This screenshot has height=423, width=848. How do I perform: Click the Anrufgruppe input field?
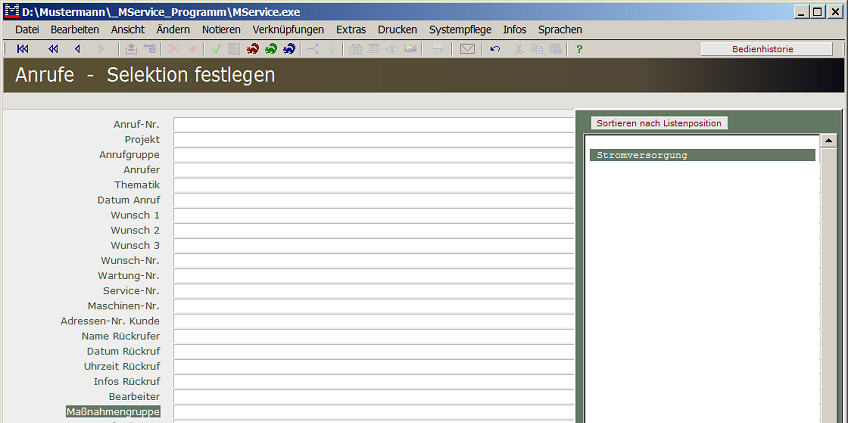[x=374, y=155]
